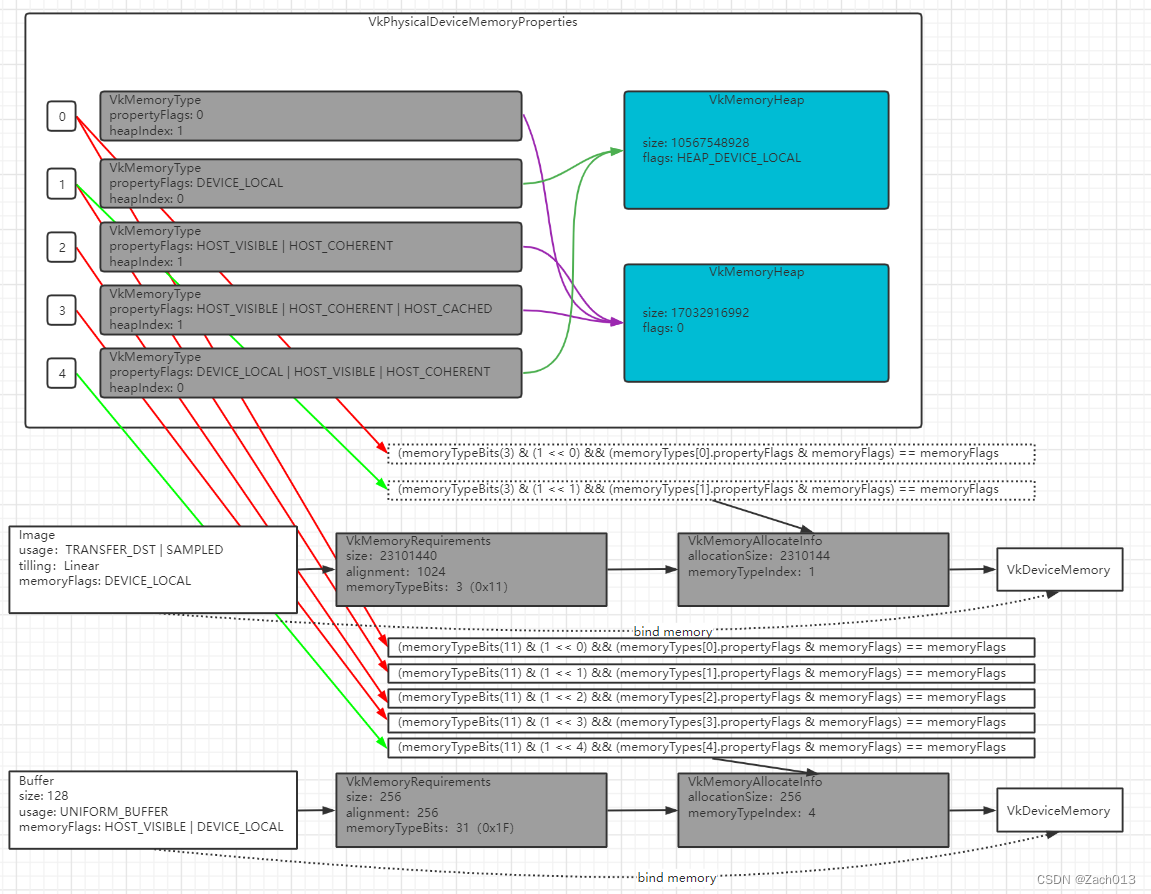This screenshot has width=1151, height=894.
Task: Toggle the HOST_VISIBLE | HOST_COHERENT memory type
Action: click(x=310, y=246)
